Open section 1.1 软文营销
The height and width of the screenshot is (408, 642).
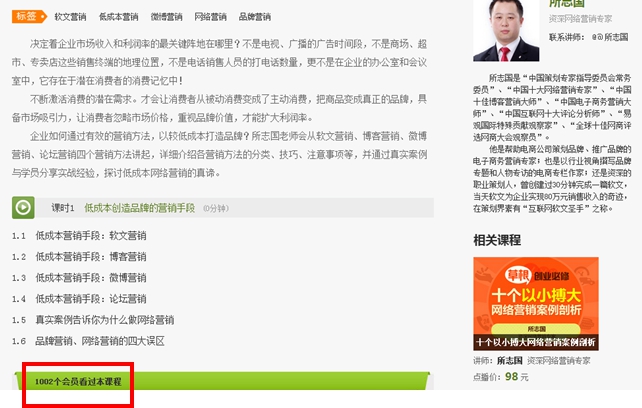click(x=79, y=236)
